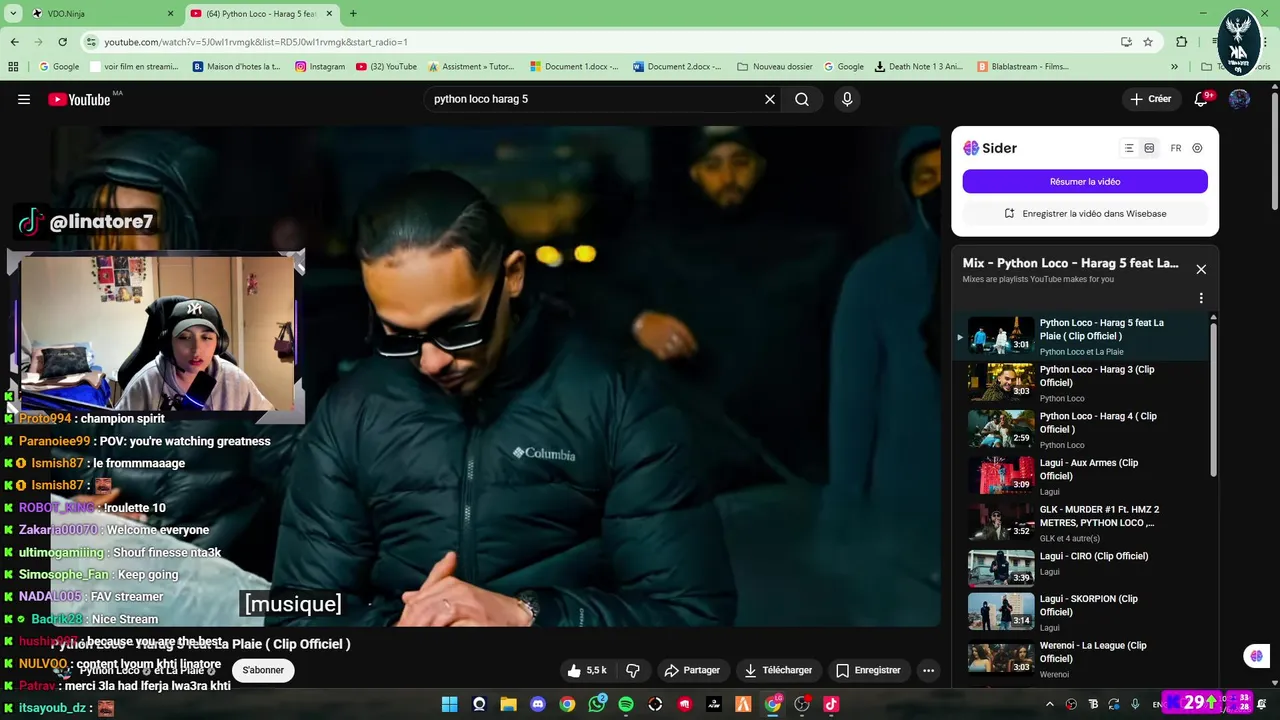The width and height of the screenshot is (1280, 720).
Task: Open the Windows Start menu
Action: (x=450, y=704)
